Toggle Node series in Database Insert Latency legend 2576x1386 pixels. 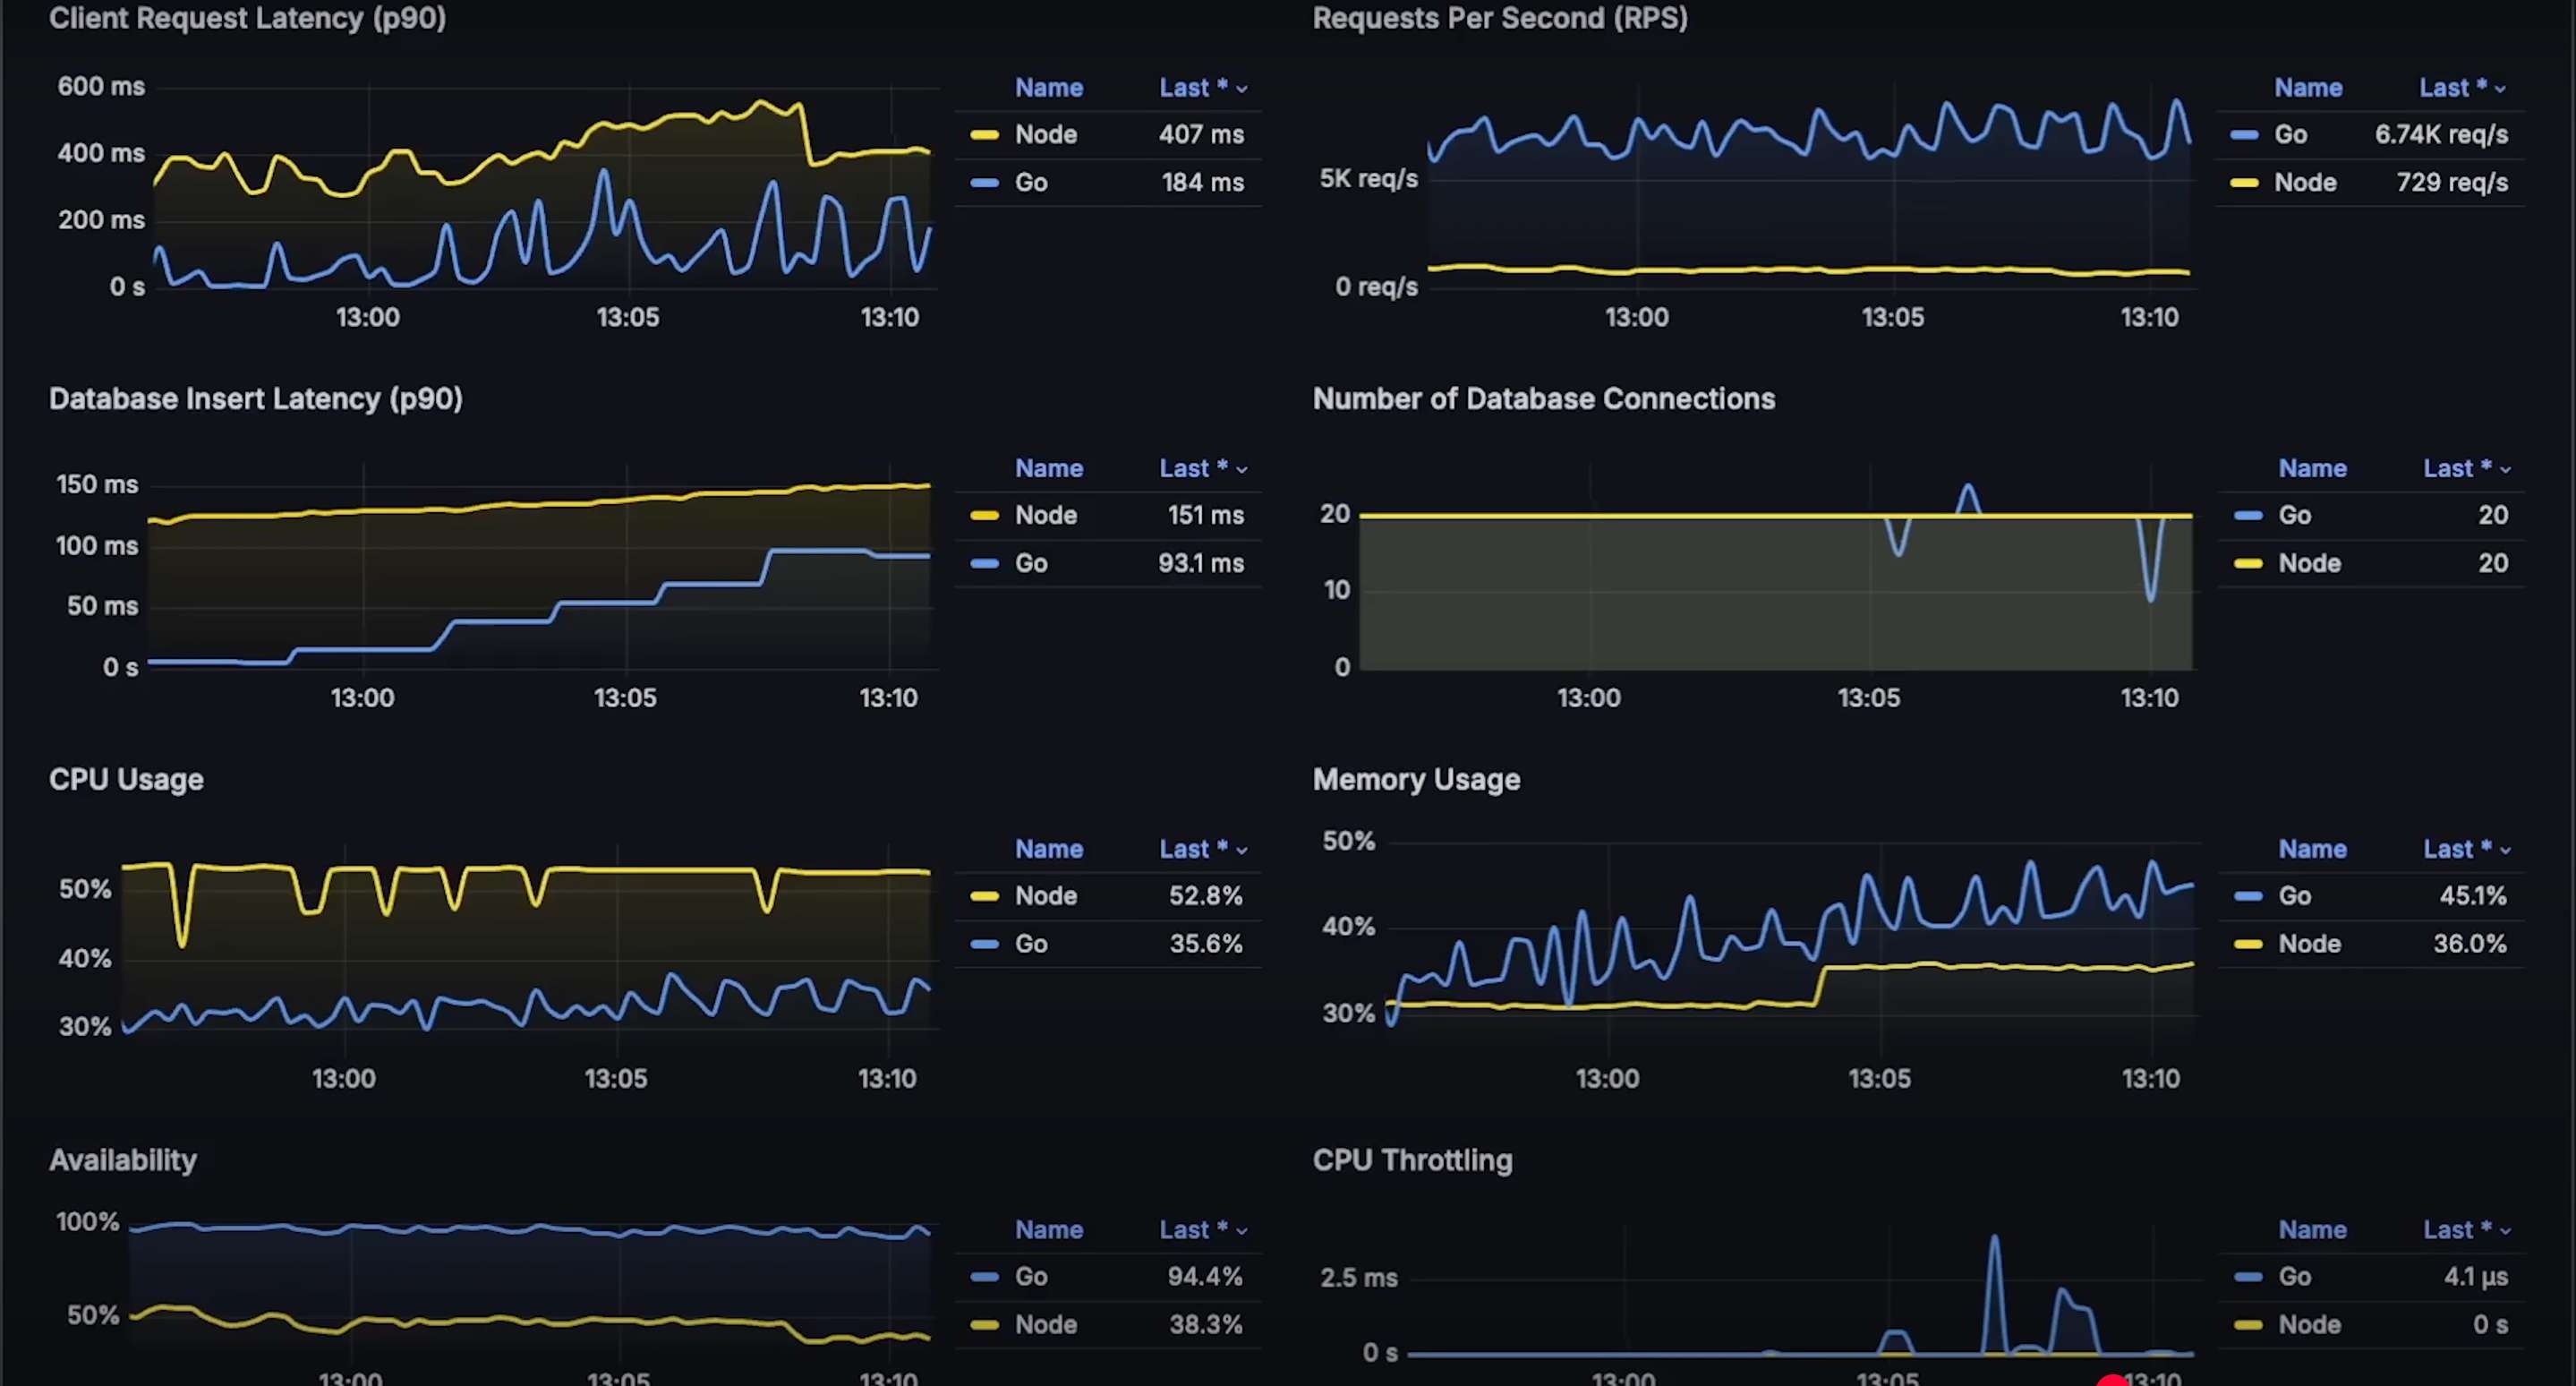[x=1045, y=516]
